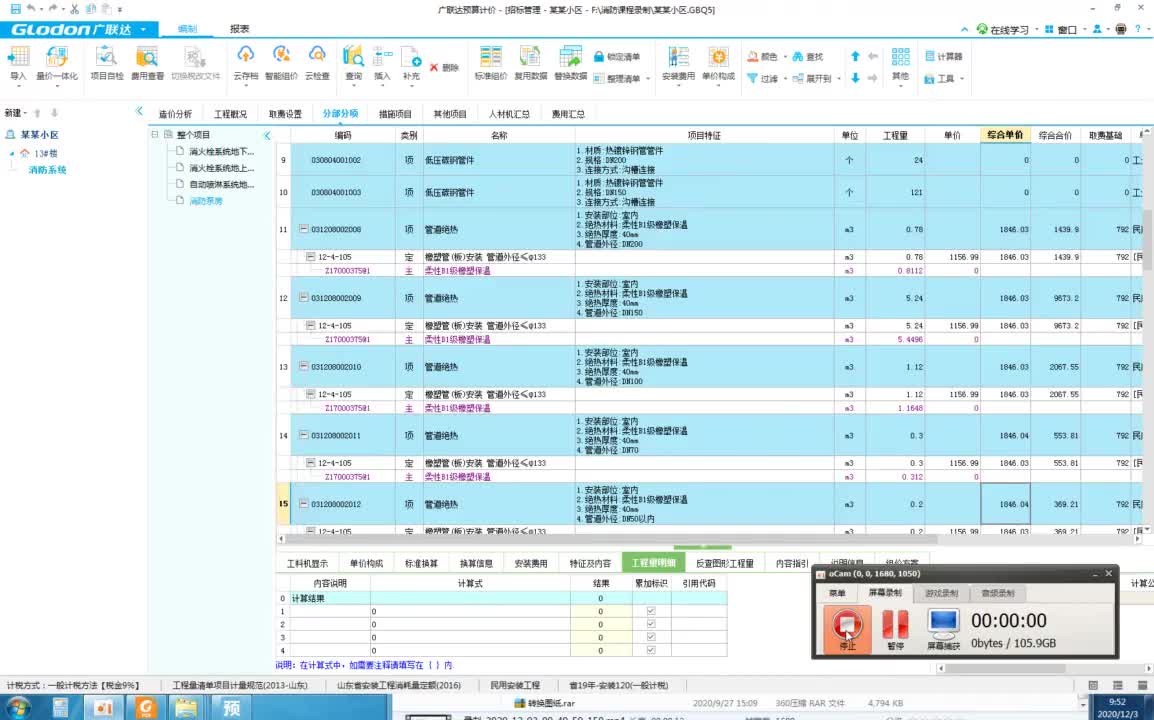Open 云检查 cloud check

click(317, 63)
